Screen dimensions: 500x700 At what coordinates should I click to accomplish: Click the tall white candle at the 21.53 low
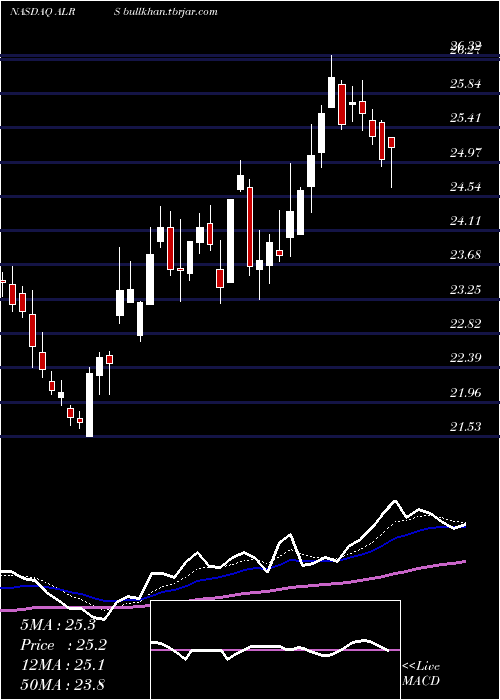coord(90,404)
